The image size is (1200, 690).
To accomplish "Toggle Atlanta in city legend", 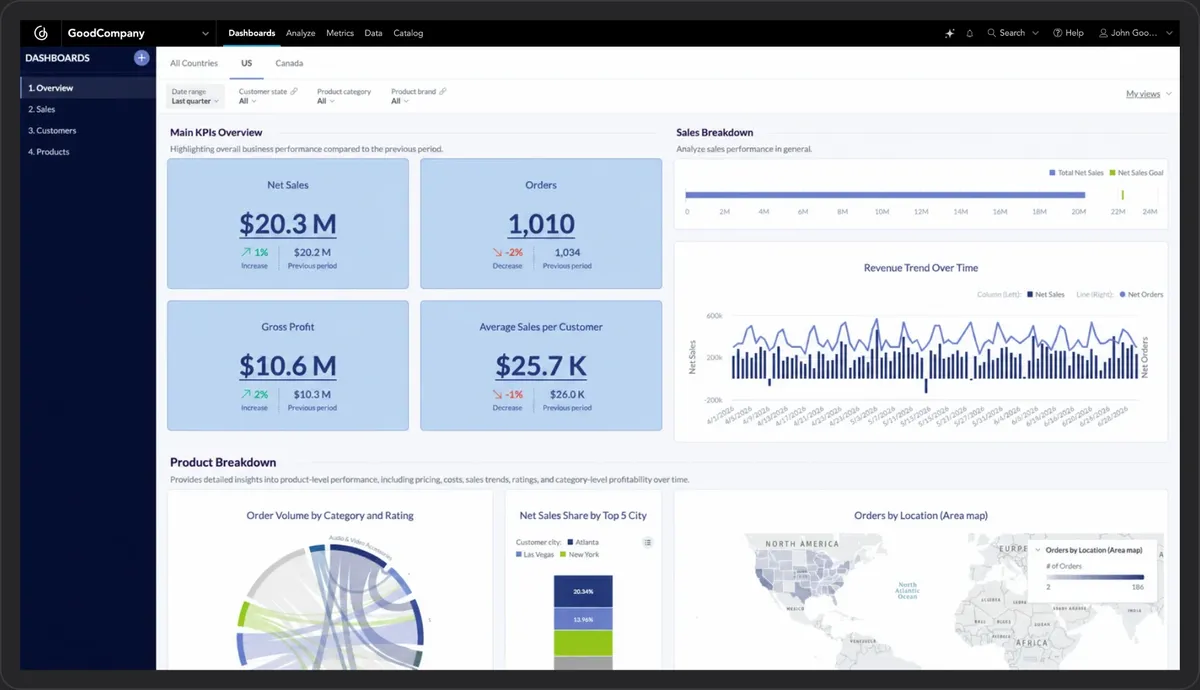I will (583, 542).
